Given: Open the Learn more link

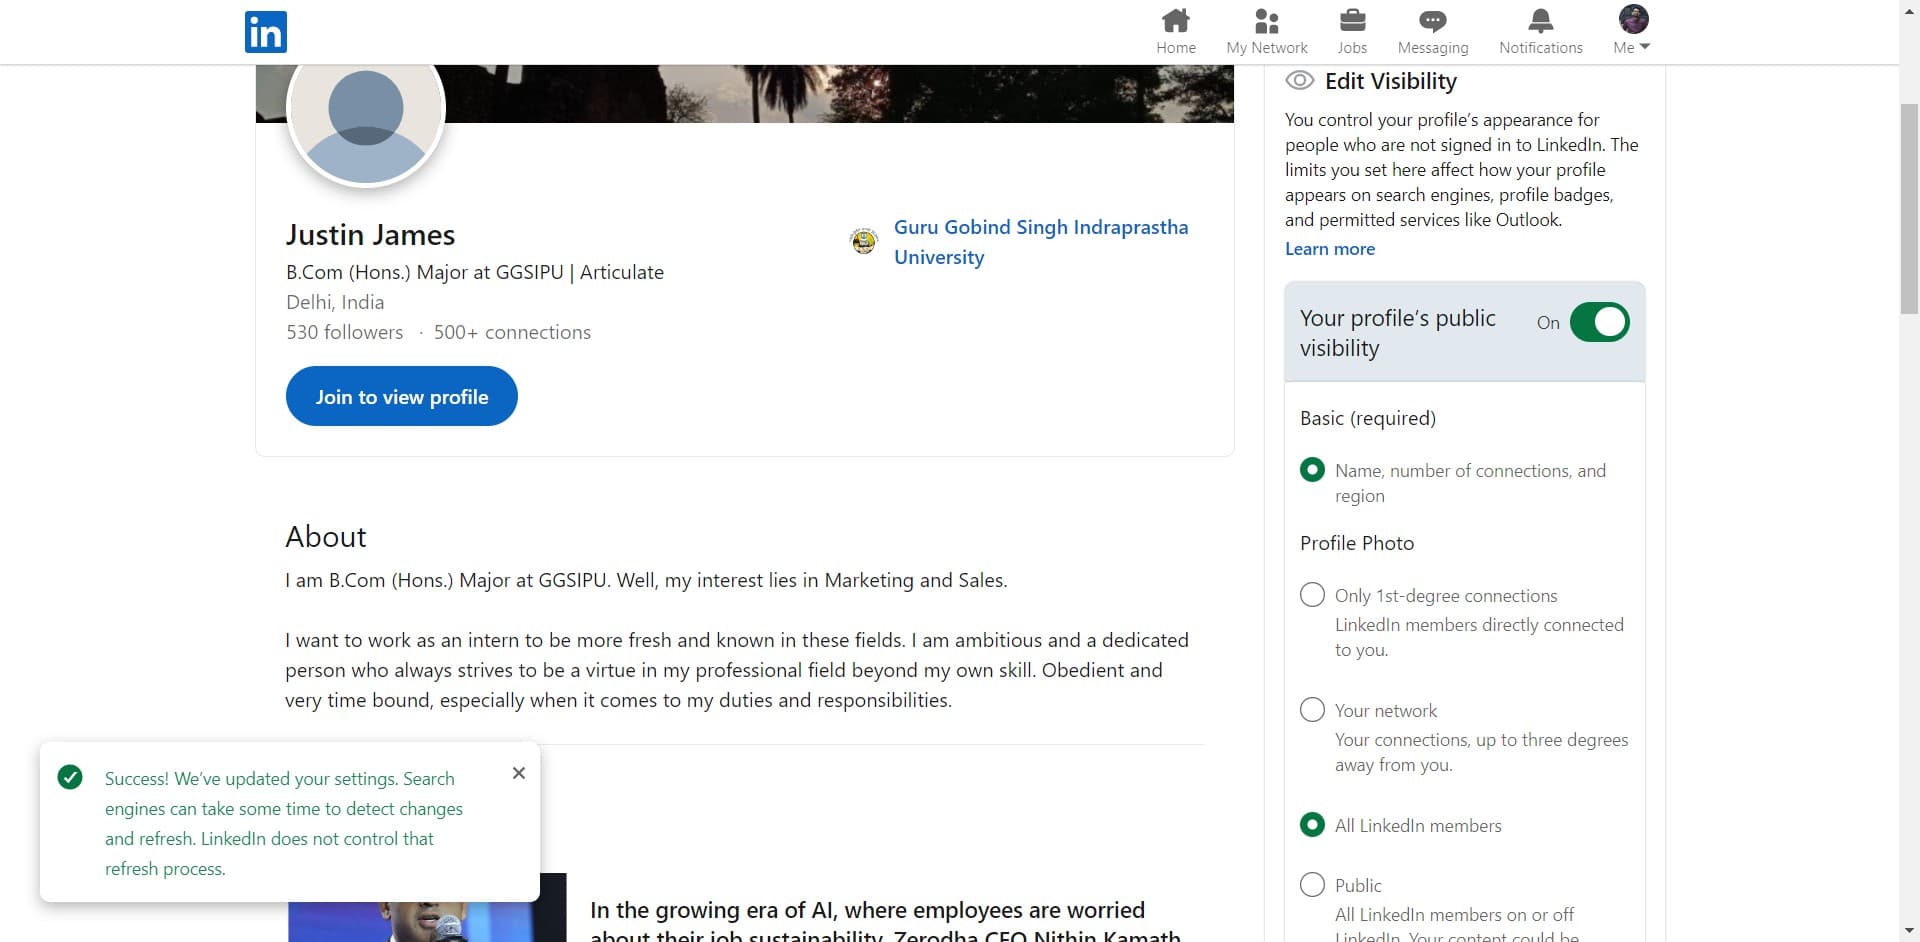Looking at the screenshot, I should pos(1329,248).
